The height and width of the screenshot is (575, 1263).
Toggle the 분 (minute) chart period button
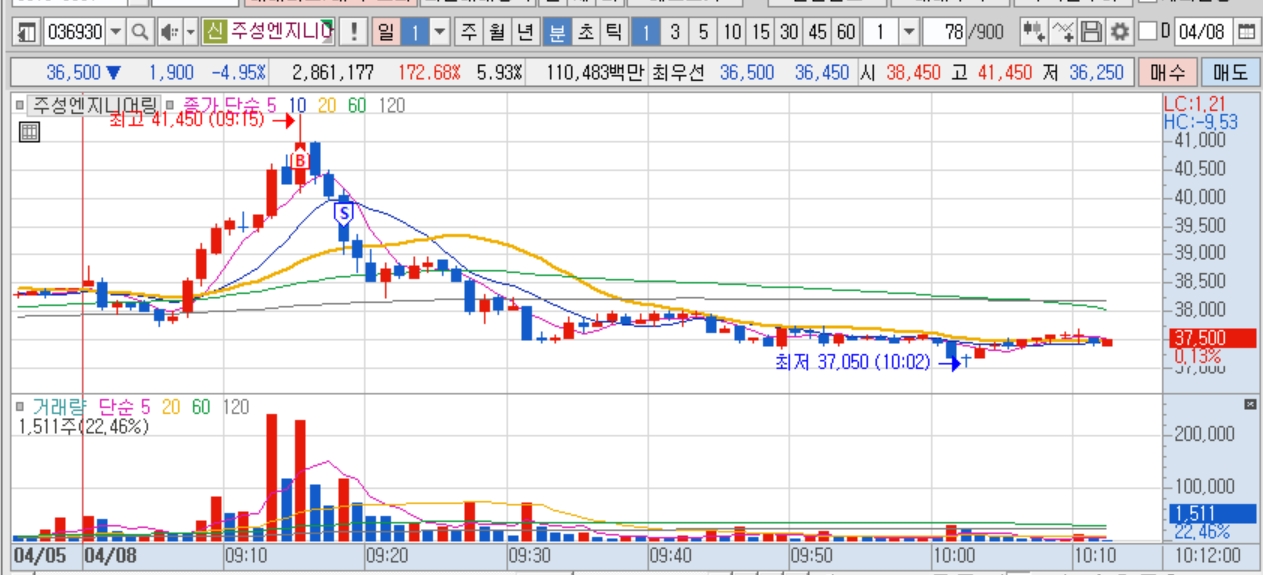(x=556, y=32)
